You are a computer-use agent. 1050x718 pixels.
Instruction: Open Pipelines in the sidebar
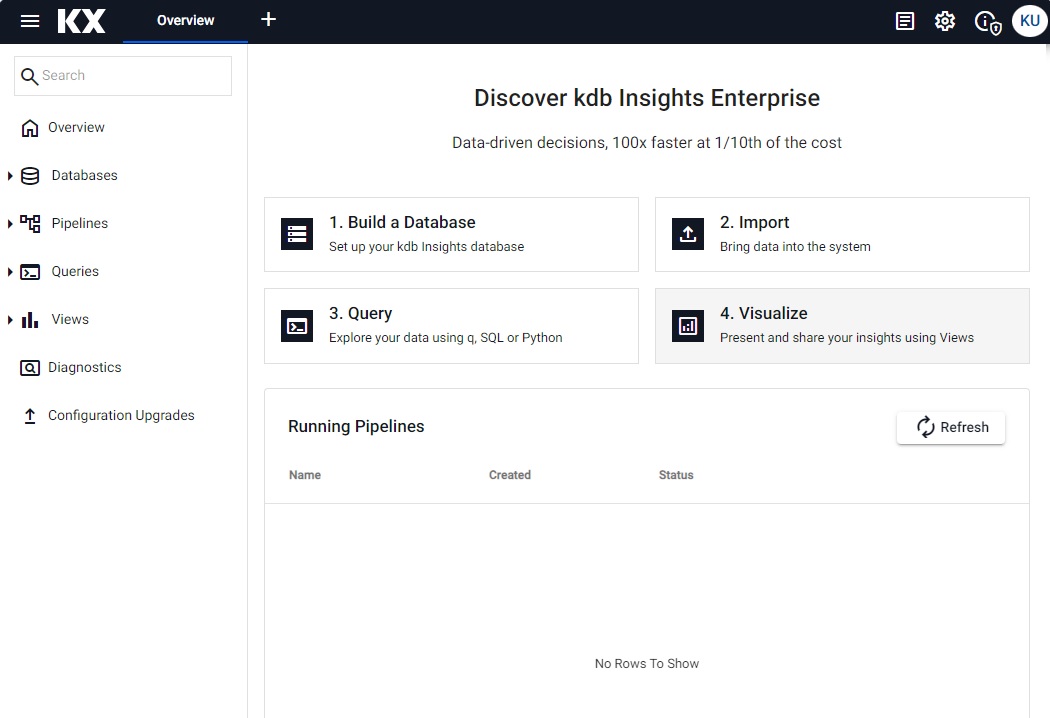click(80, 224)
